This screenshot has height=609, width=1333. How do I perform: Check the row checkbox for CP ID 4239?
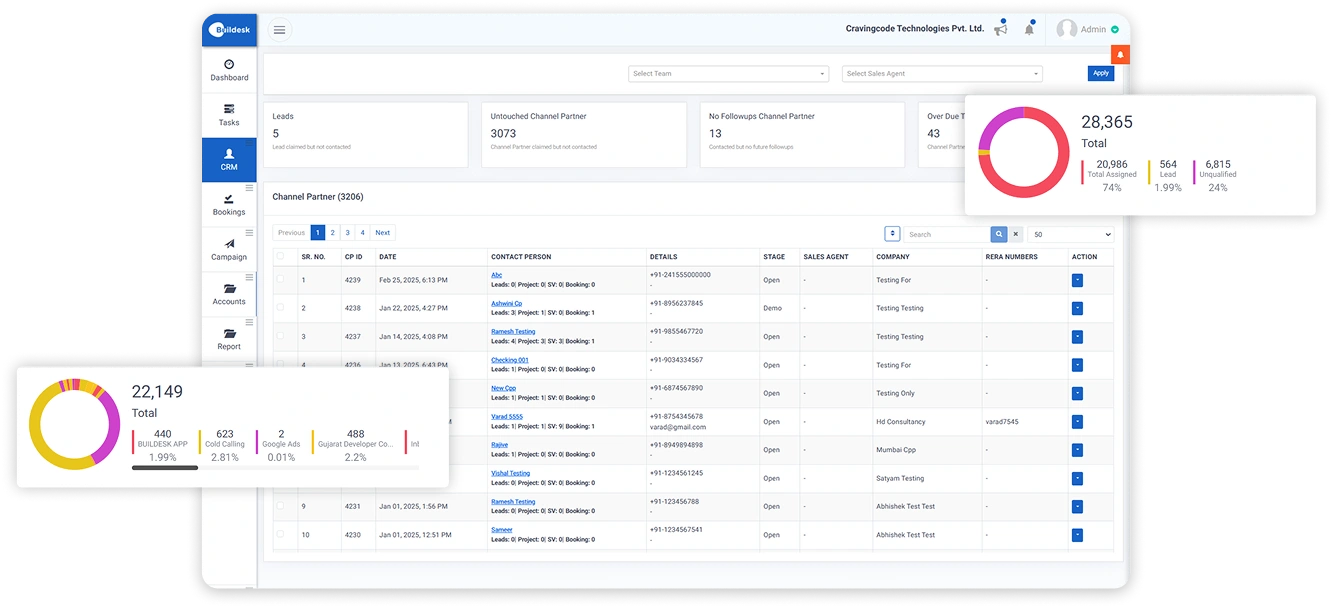click(280, 279)
